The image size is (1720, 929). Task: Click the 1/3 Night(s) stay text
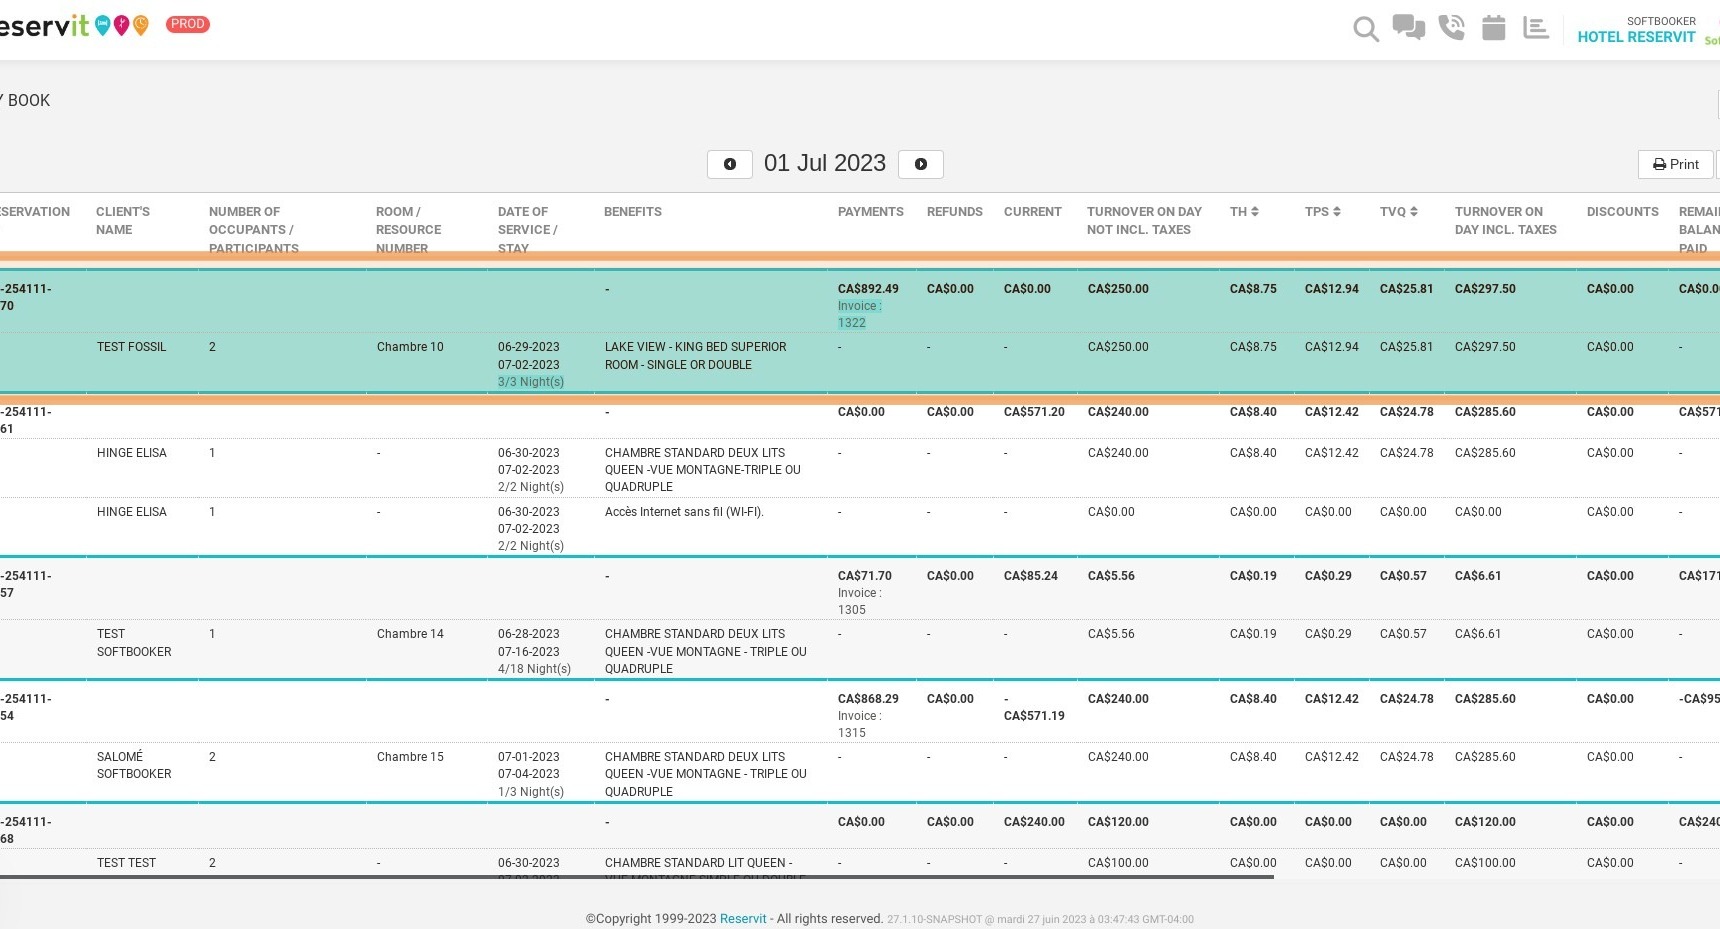pyautogui.click(x=531, y=792)
